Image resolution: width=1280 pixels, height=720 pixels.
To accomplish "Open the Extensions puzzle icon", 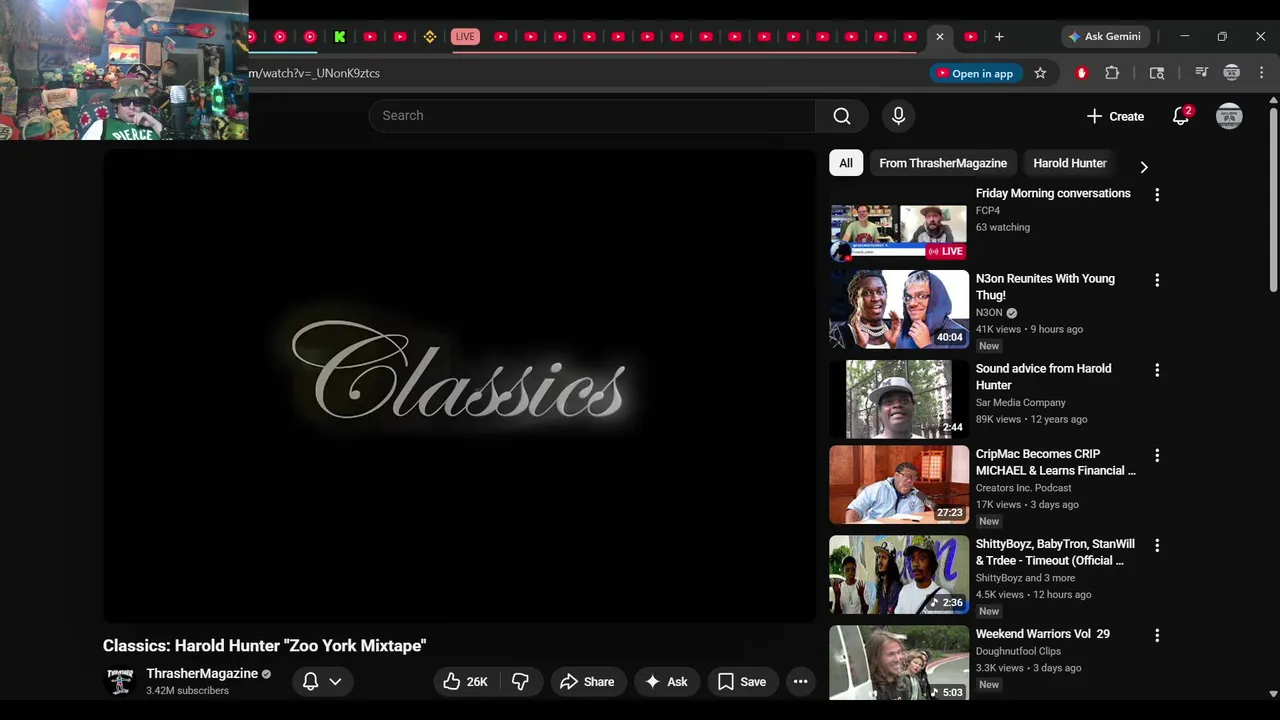I will click(x=1112, y=73).
